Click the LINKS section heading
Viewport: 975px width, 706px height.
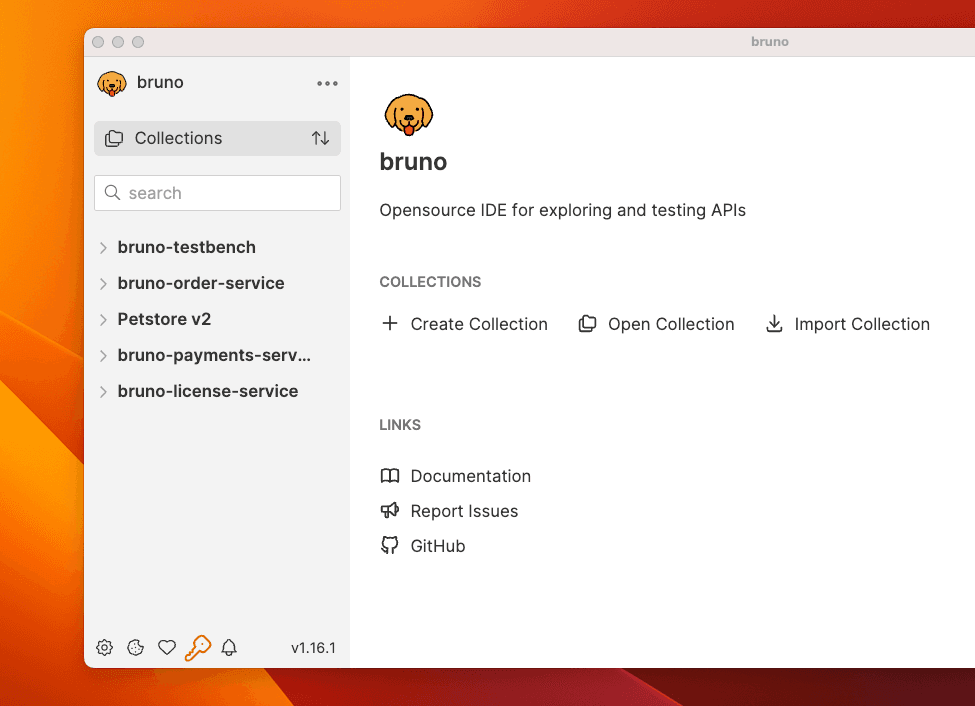(x=400, y=425)
